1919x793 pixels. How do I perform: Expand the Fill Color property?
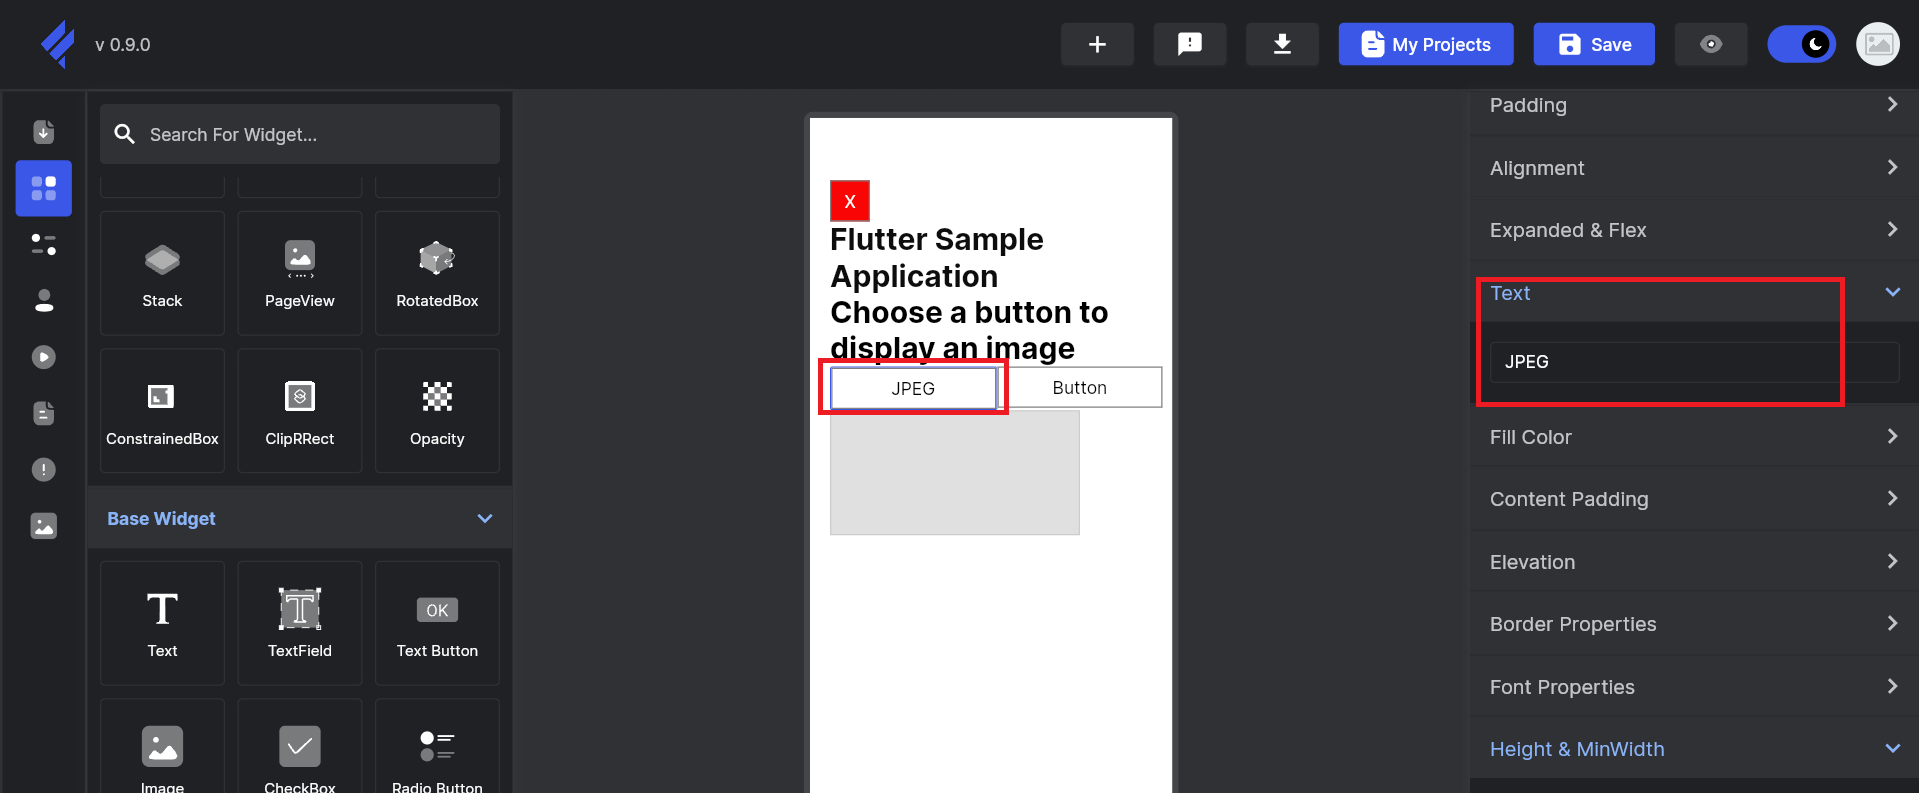tap(1692, 437)
